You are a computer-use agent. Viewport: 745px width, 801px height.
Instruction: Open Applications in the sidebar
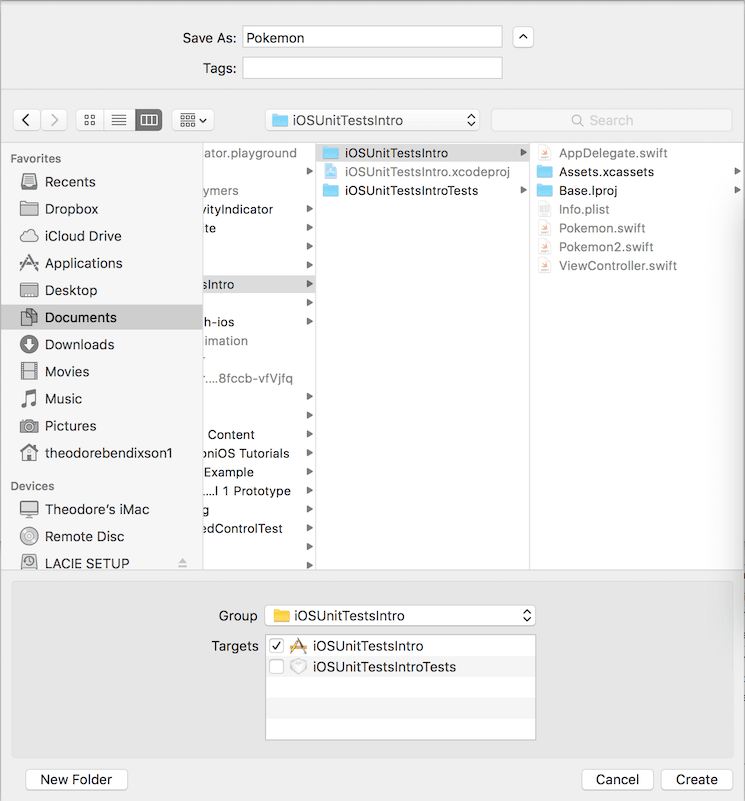coord(101,263)
